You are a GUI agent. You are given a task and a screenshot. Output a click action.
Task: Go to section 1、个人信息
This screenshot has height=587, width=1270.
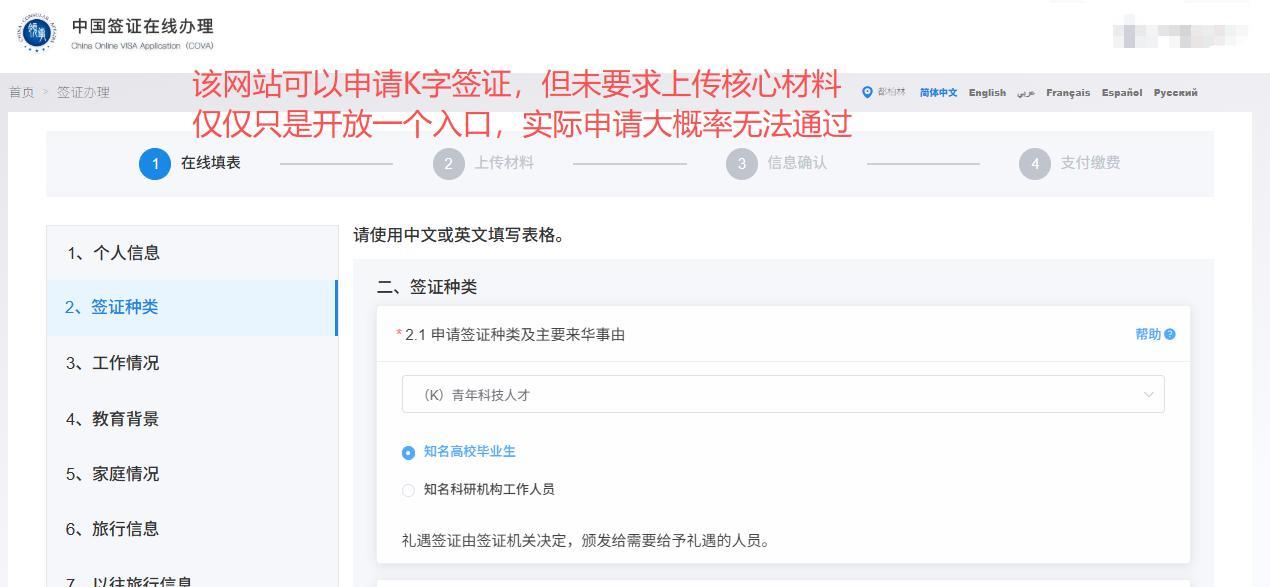click(113, 253)
